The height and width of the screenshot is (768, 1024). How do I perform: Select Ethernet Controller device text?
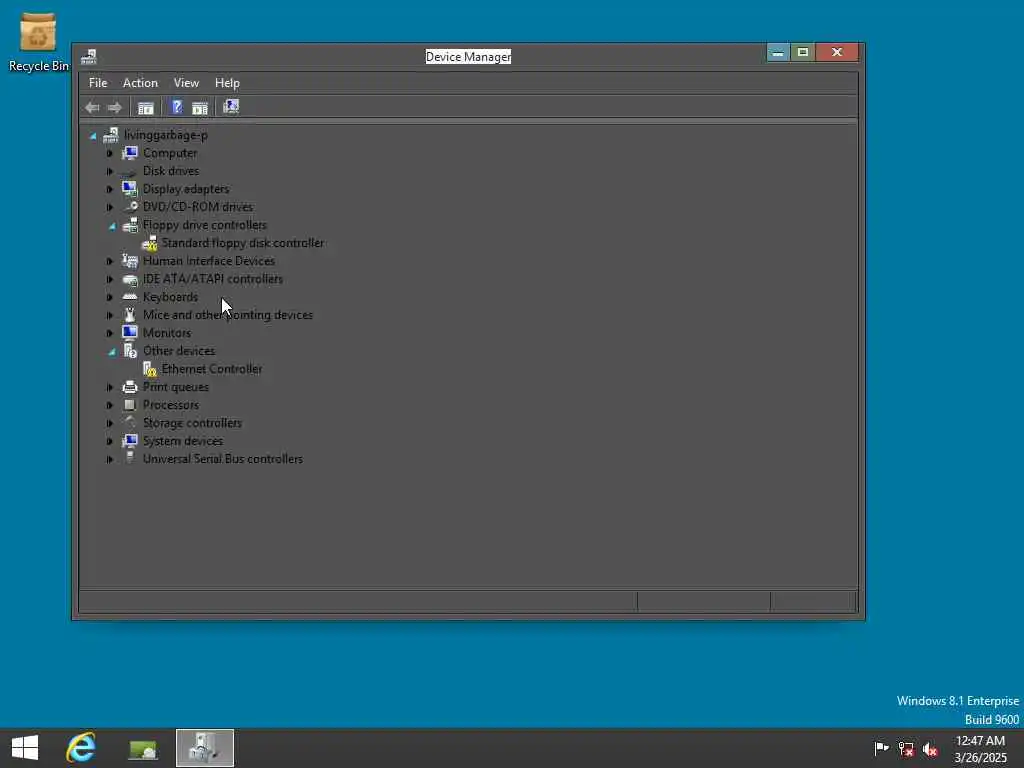pyautogui.click(x=212, y=369)
